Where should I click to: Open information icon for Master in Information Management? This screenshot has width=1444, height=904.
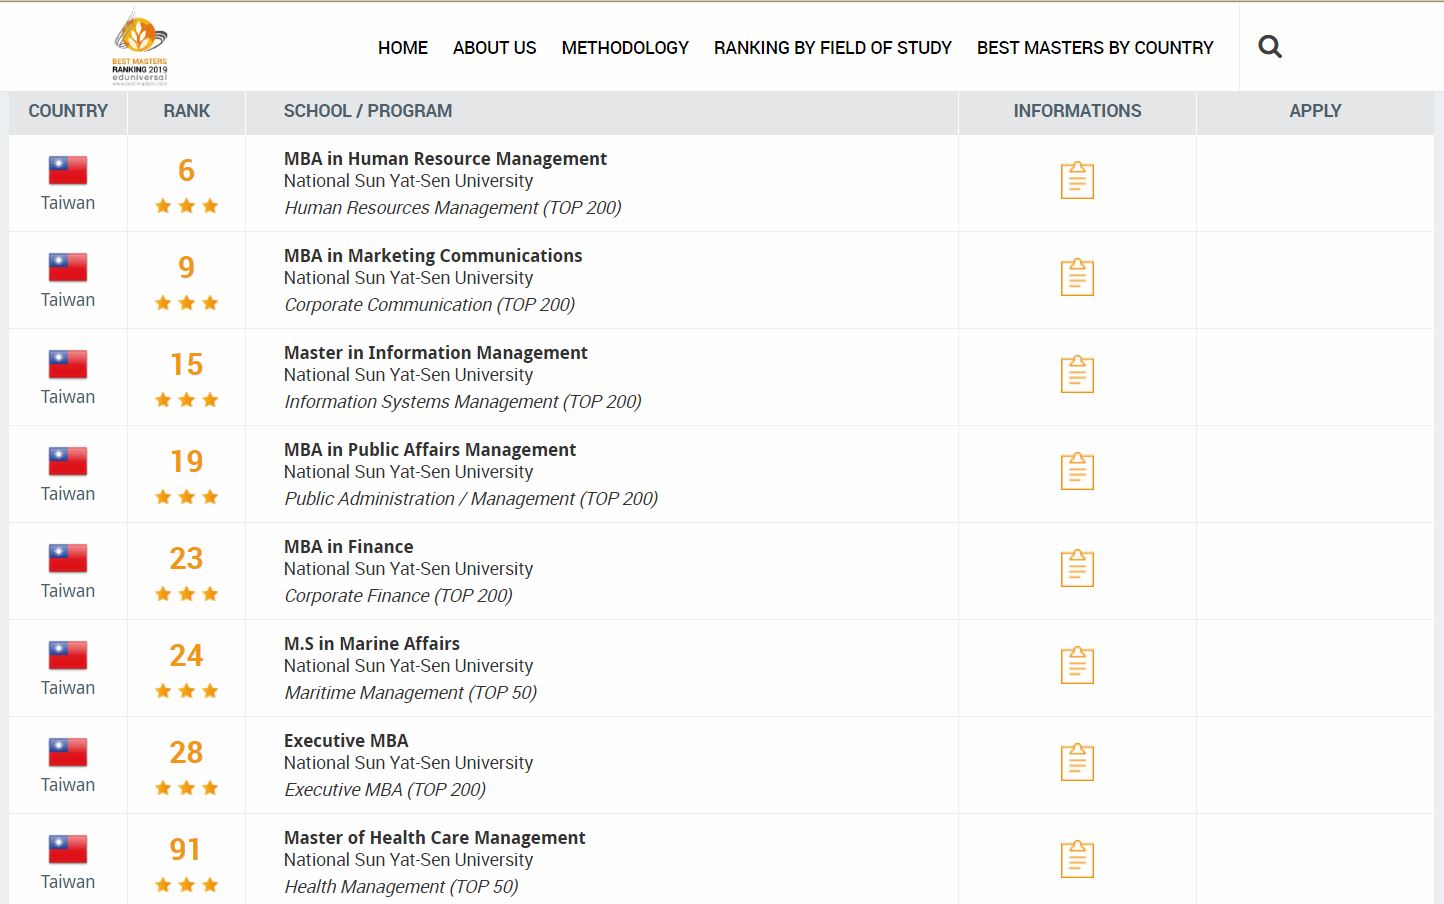tap(1077, 374)
